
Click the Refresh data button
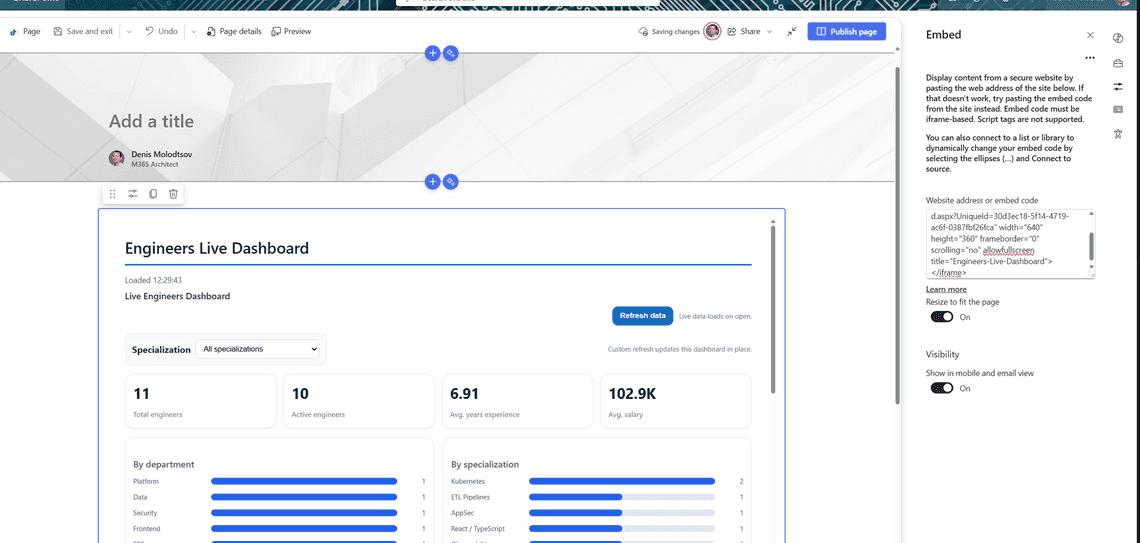tap(643, 315)
